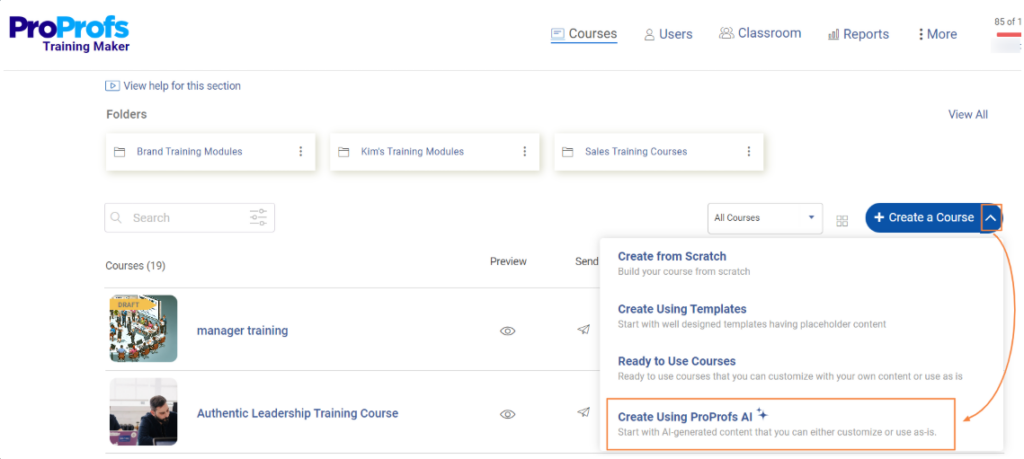Click send icon for manager training
This screenshot has height=459, width=1024.
point(583,330)
